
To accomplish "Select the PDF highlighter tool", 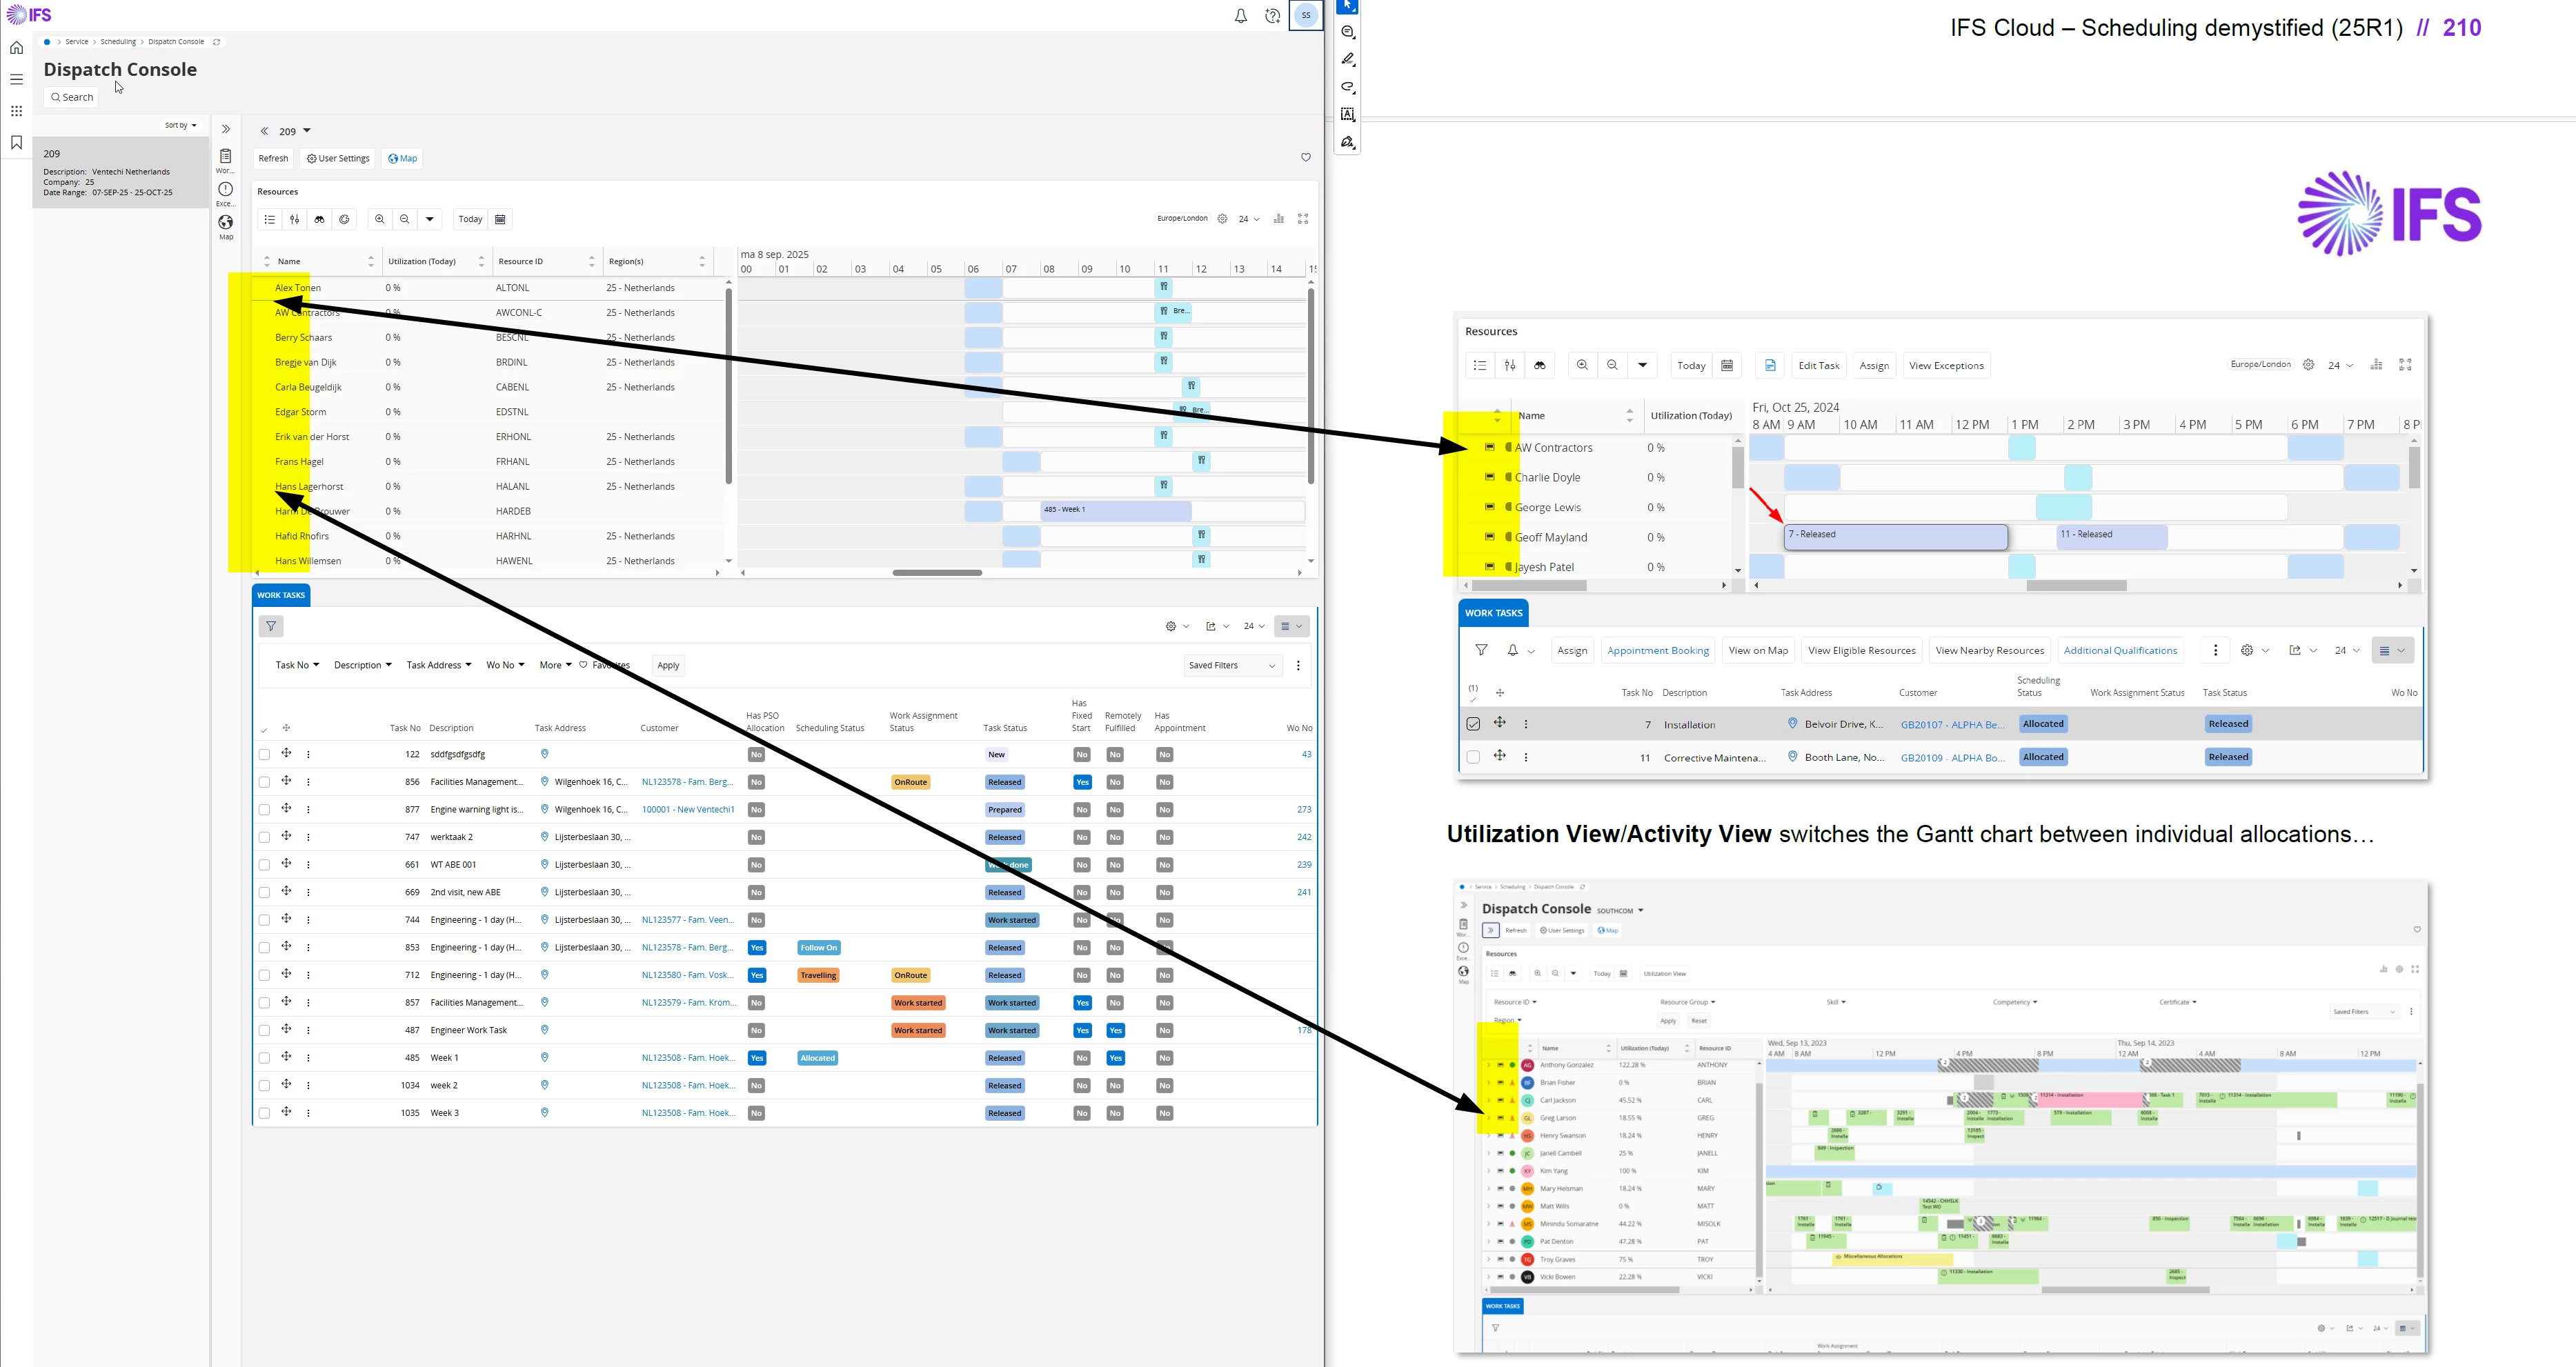I will point(1348,60).
